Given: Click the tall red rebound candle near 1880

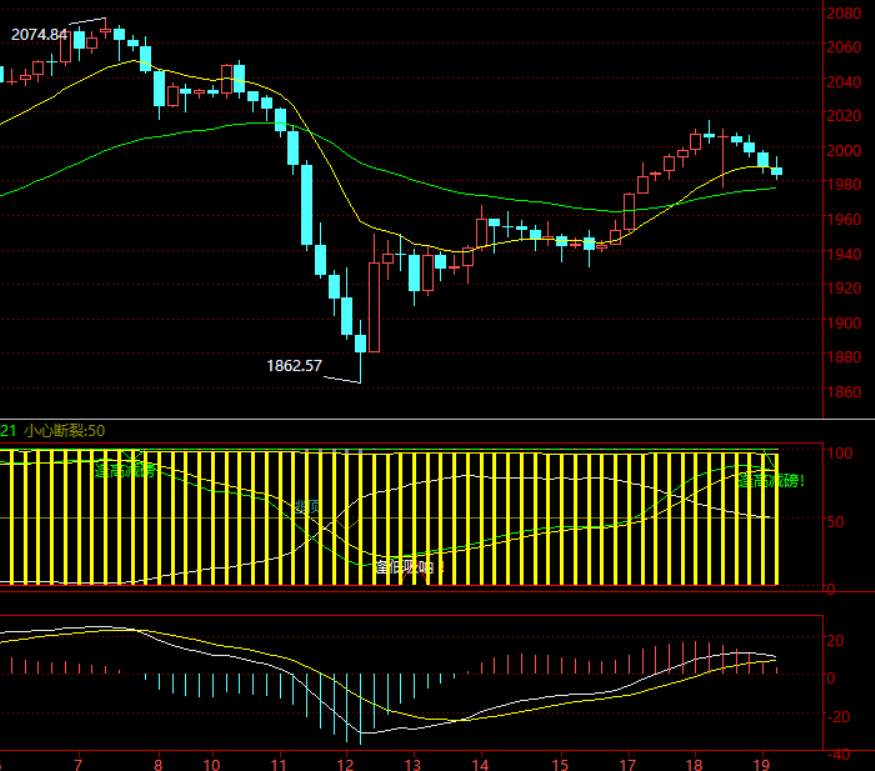Looking at the screenshot, I should 374,307.
